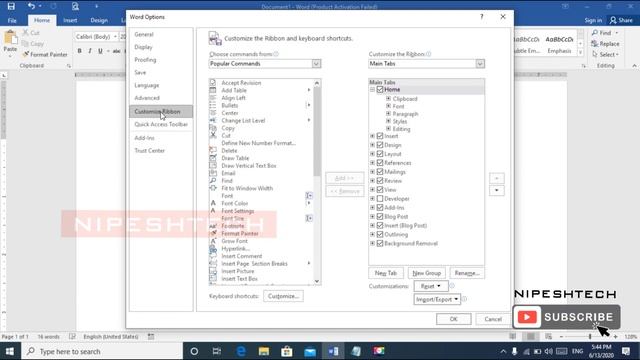Click the Windows Start icon
This screenshot has height=360, width=640.
10,351
